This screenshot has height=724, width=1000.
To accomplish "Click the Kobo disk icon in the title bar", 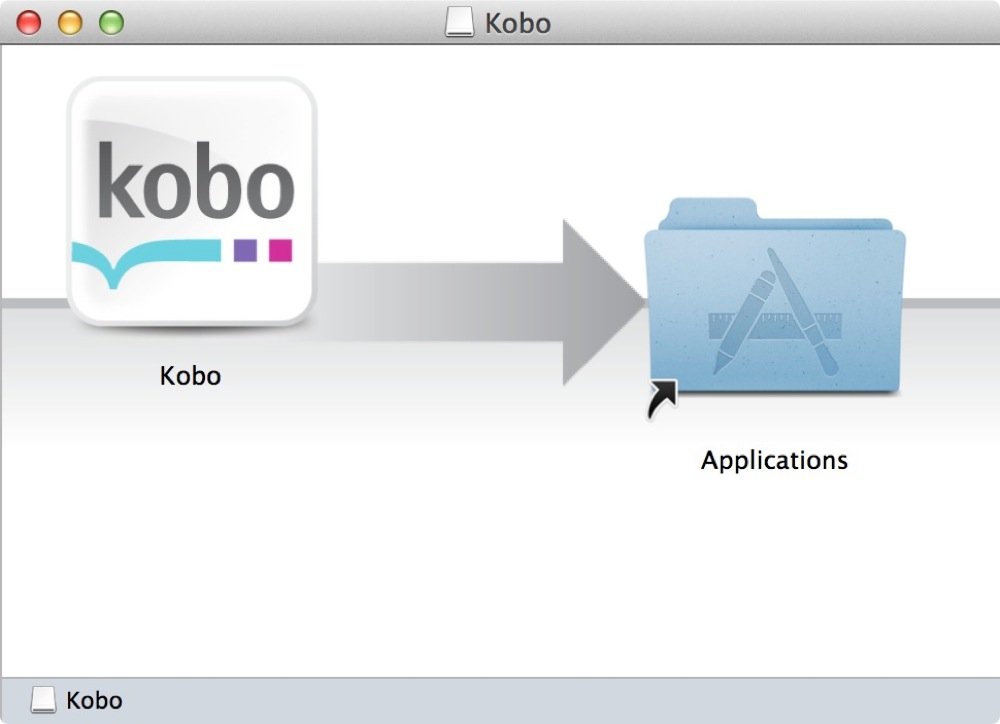I will pos(459,22).
